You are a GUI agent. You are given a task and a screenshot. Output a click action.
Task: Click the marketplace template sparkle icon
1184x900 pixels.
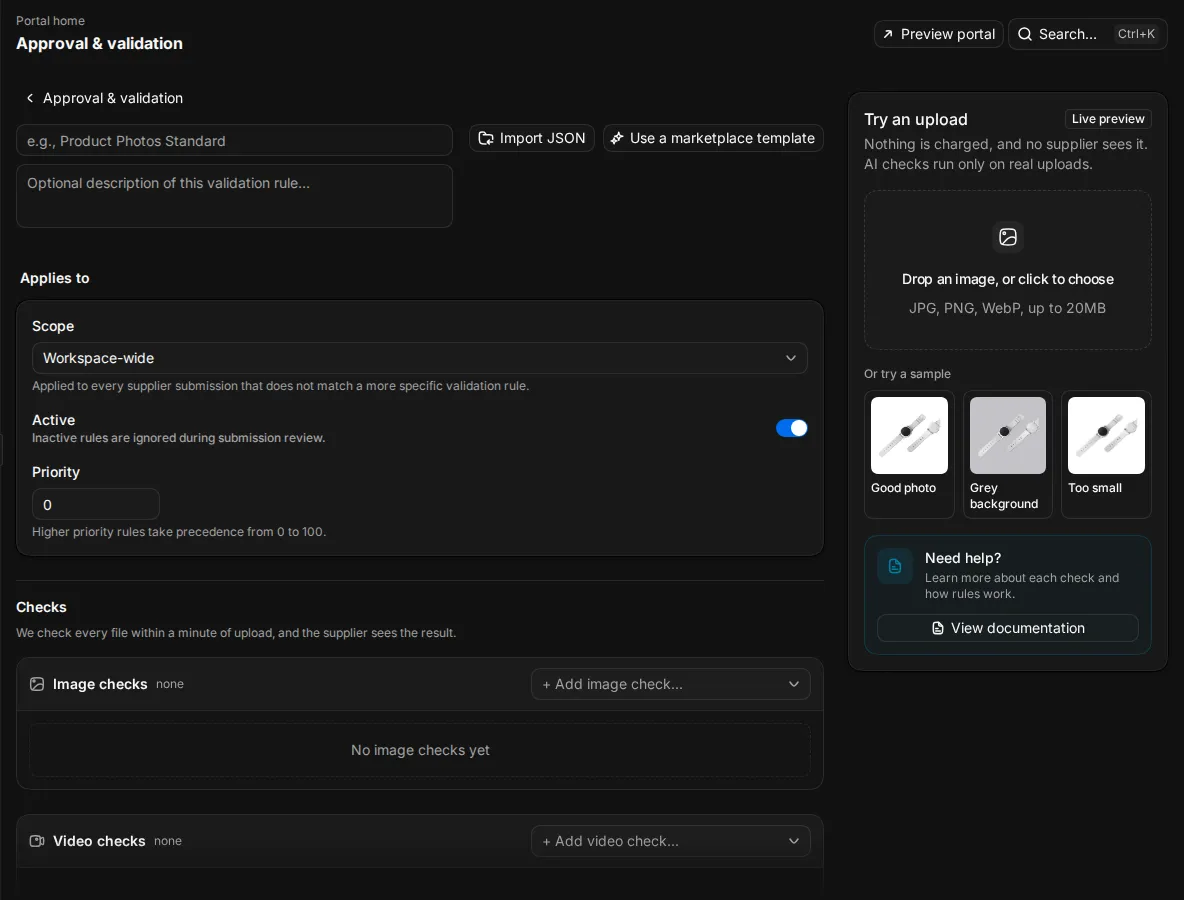click(x=617, y=138)
